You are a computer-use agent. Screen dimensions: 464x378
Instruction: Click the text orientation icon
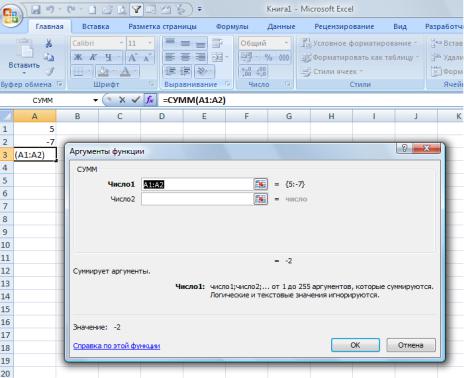pyautogui.click(x=203, y=71)
